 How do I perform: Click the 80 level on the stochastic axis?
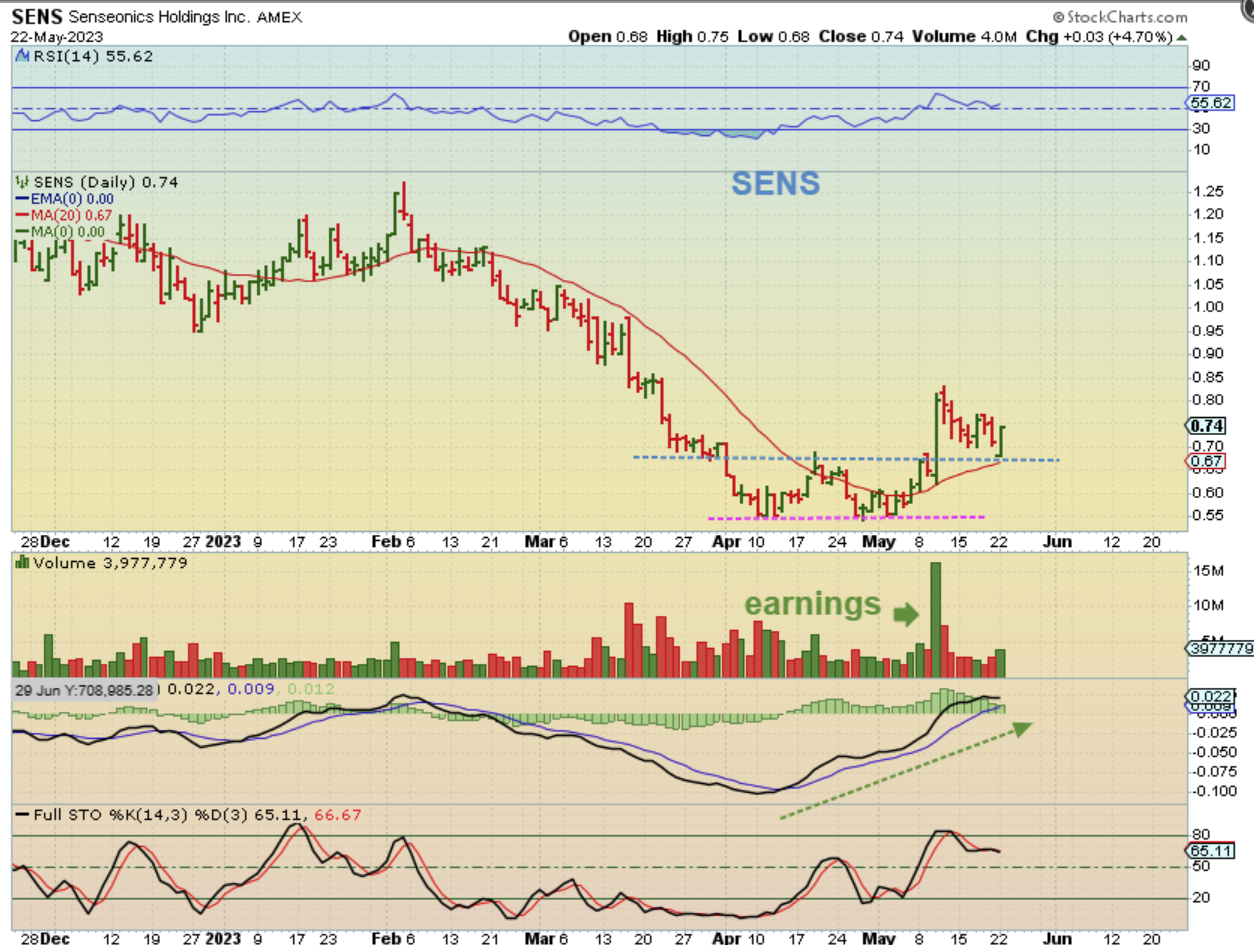tap(1202, 834)
